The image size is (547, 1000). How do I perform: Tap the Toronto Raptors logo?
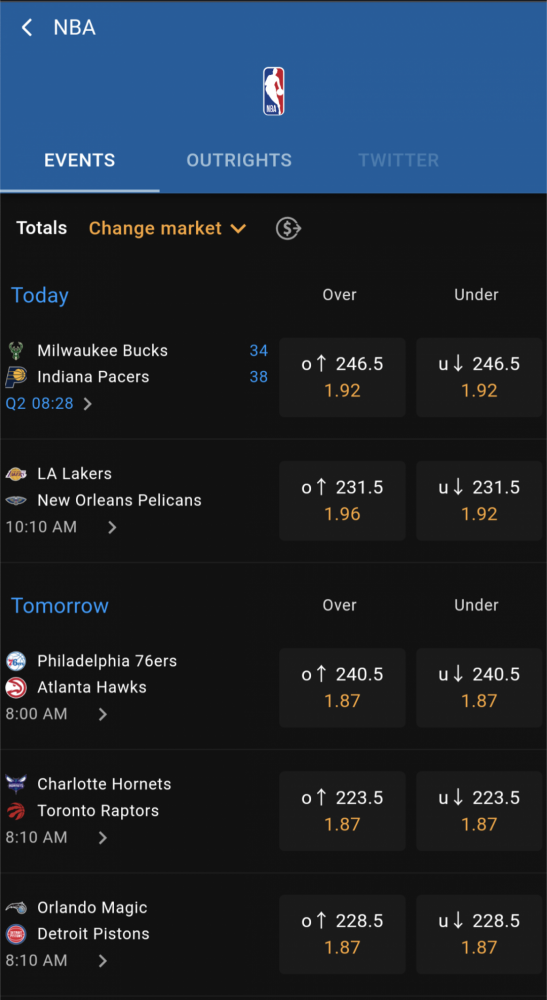pyautogui.click(x=15, y=811)
